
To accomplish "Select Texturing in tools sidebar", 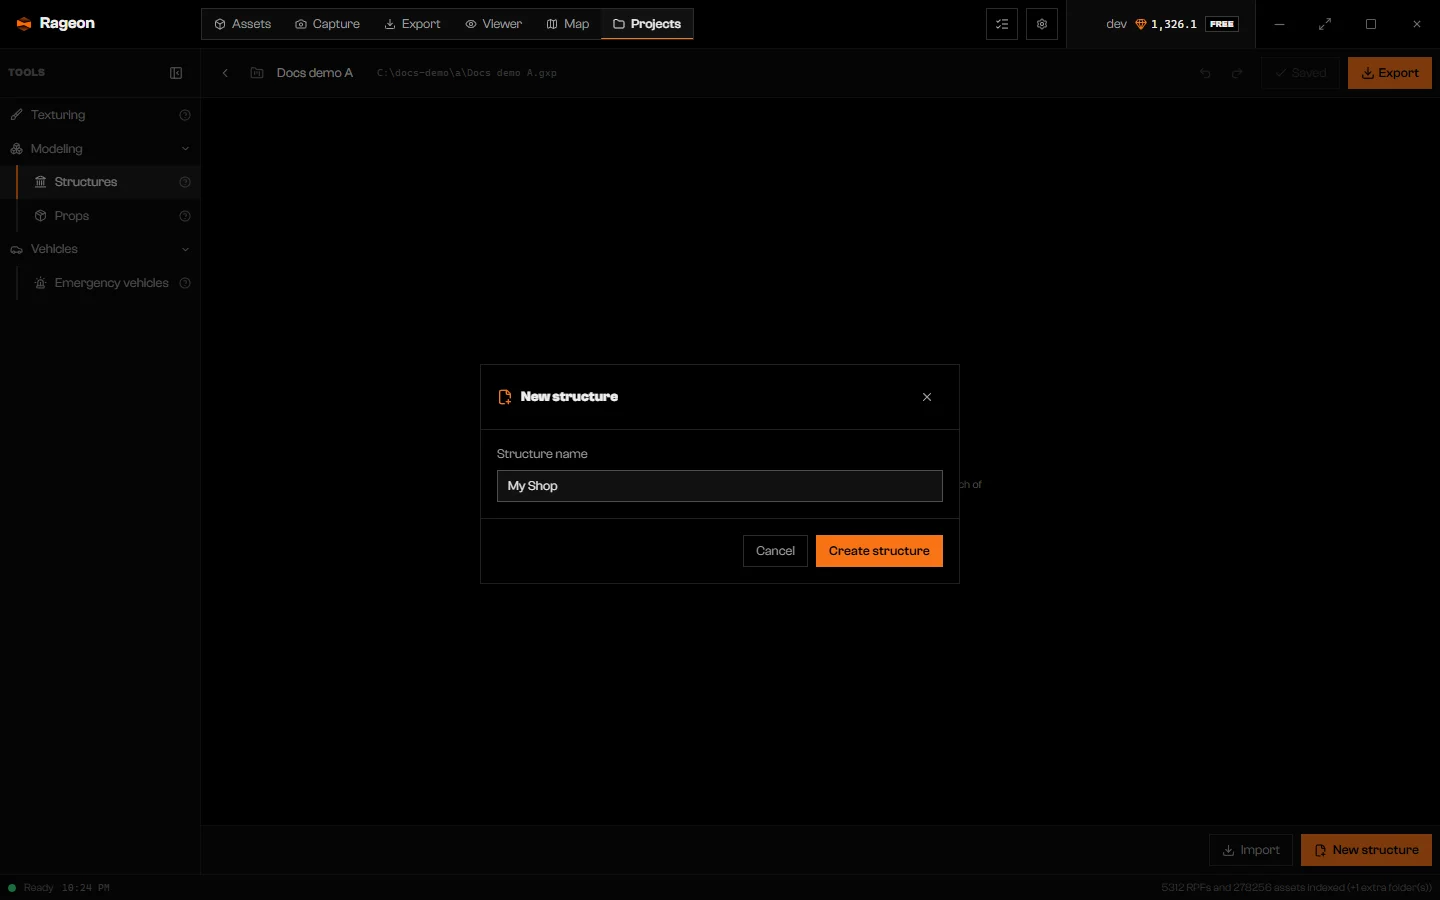I will tap(100, 115).
